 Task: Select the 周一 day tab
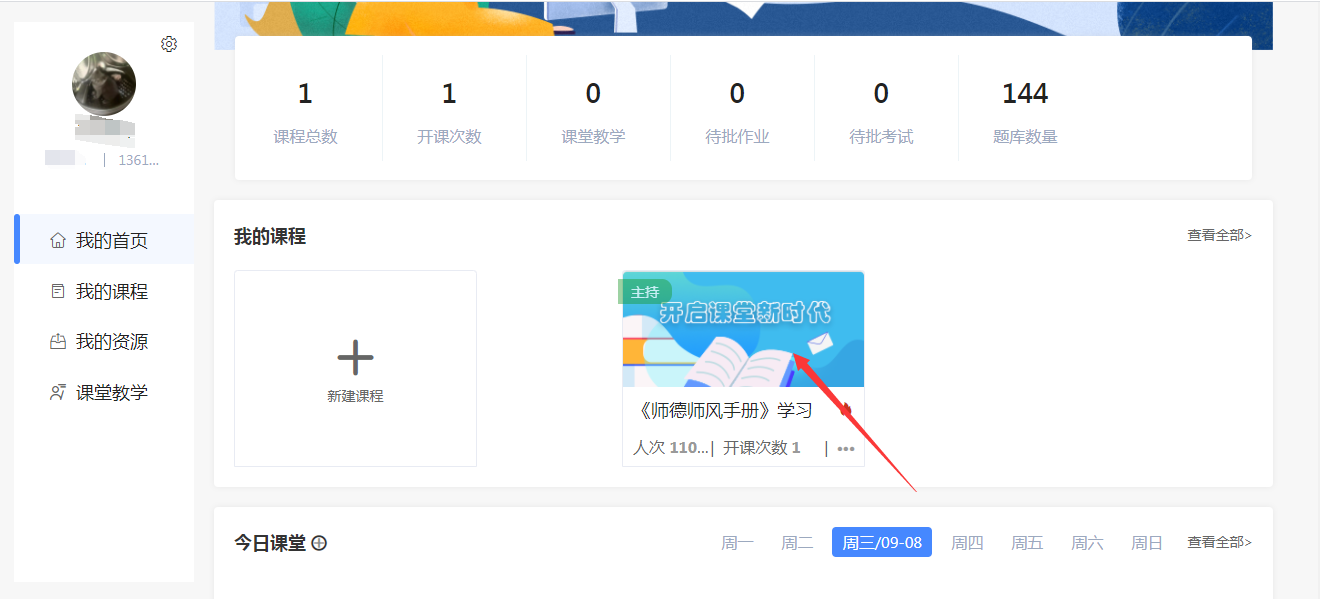tap(738, 543)
